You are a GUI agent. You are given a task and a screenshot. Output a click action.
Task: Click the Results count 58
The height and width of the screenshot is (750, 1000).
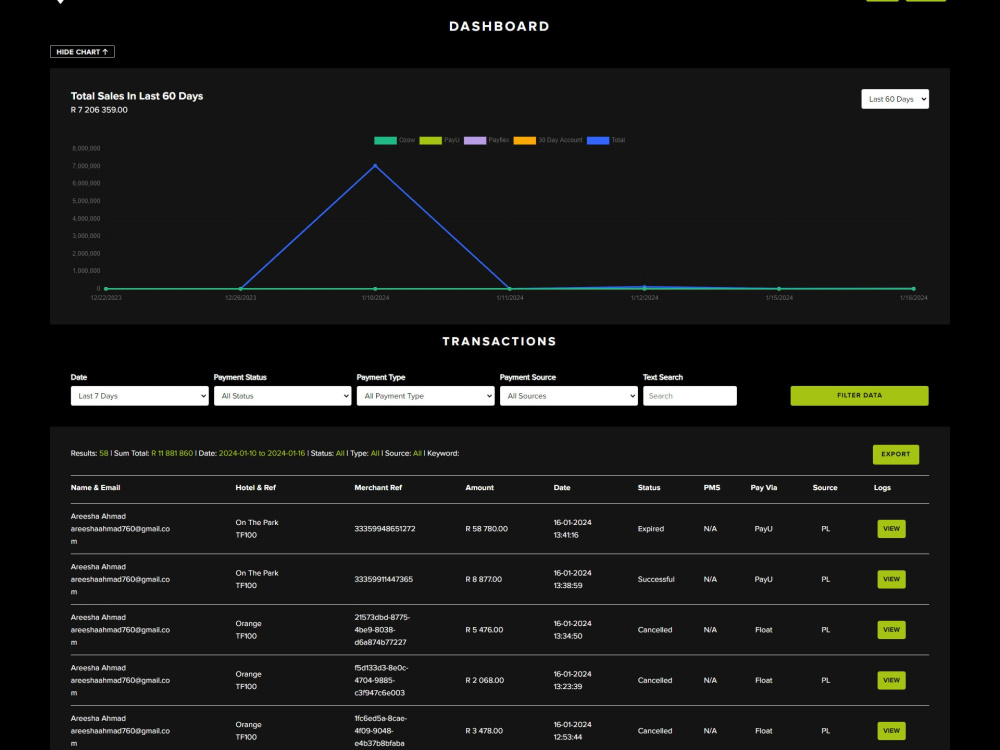[x=103, y=453]
